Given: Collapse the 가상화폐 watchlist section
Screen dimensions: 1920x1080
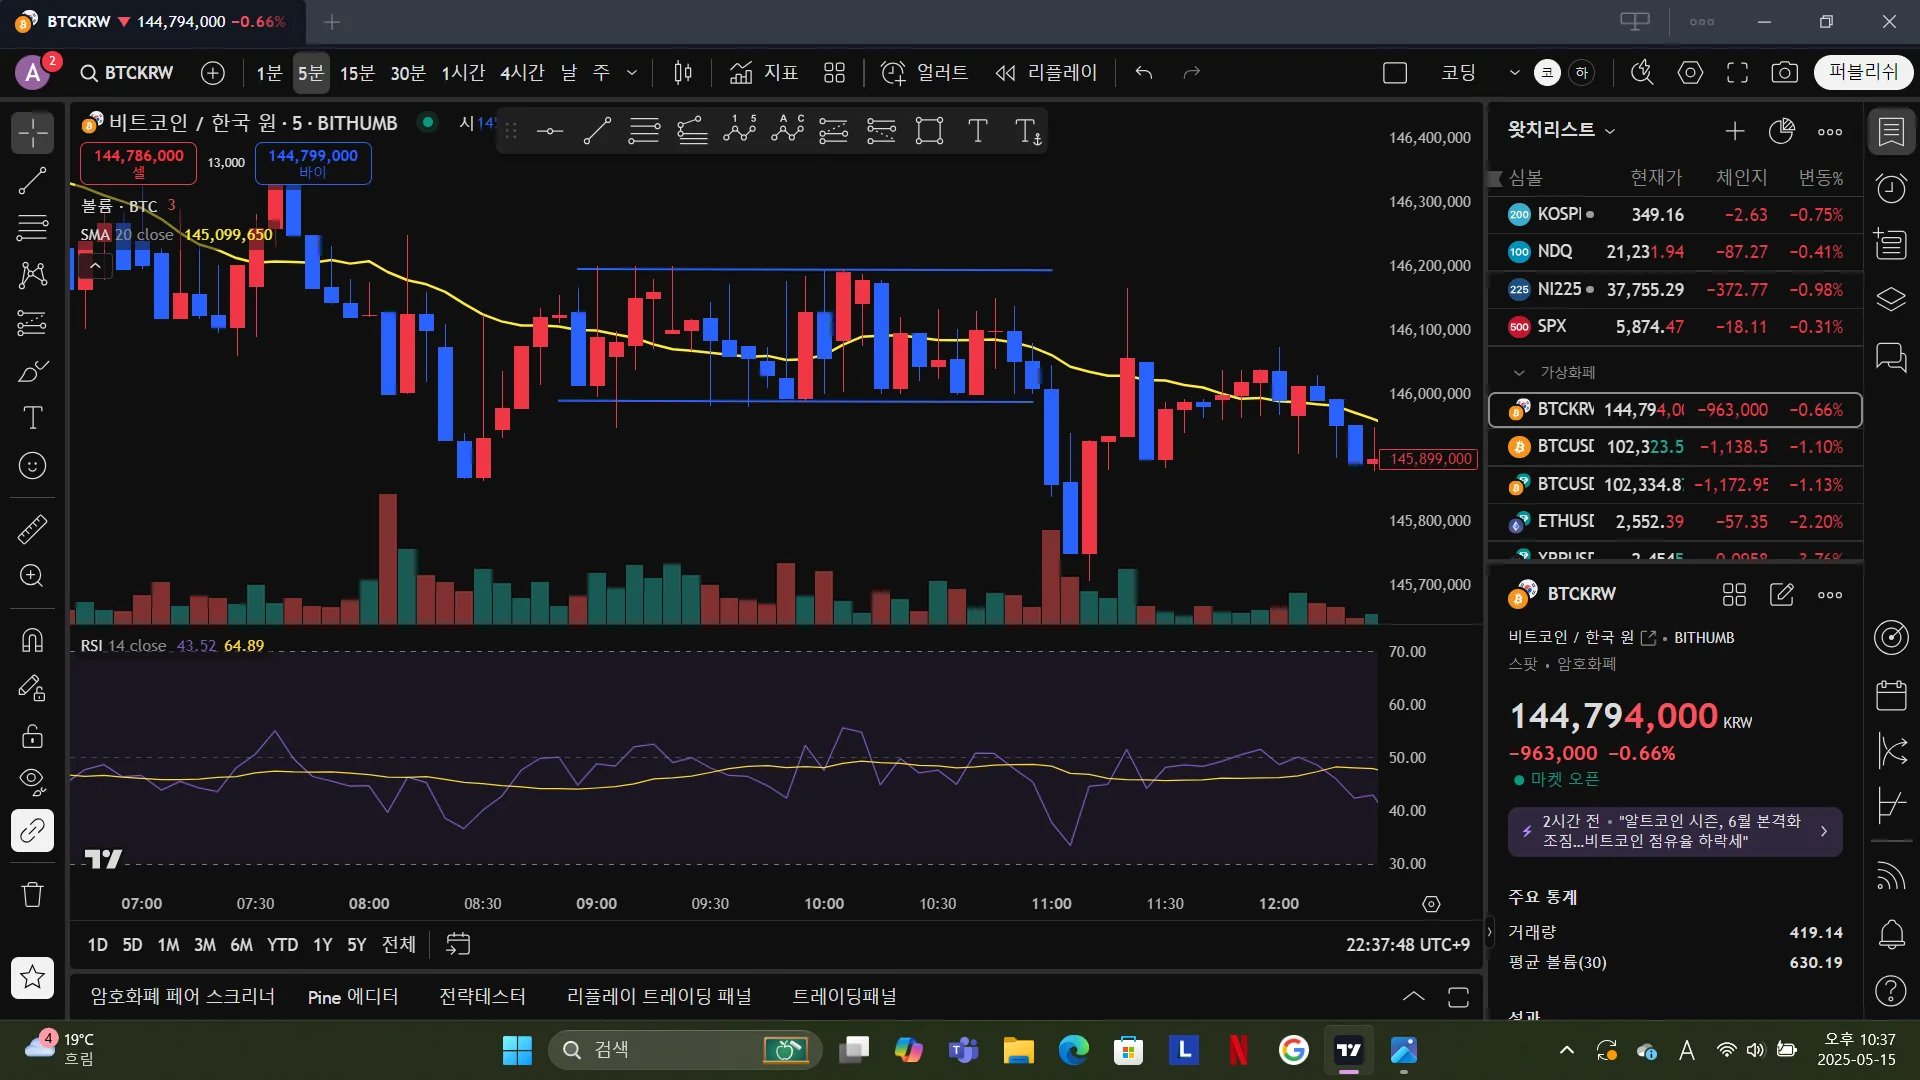Looking at the screenshot, I should point(1519,372).
